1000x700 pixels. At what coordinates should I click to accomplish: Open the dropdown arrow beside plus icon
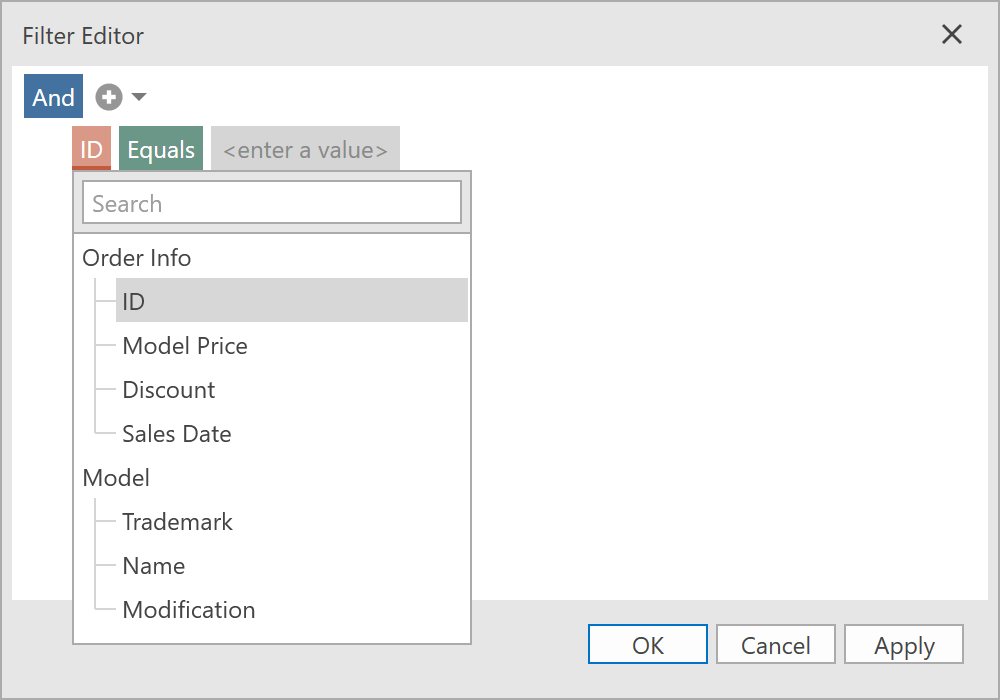click(139, 97)
